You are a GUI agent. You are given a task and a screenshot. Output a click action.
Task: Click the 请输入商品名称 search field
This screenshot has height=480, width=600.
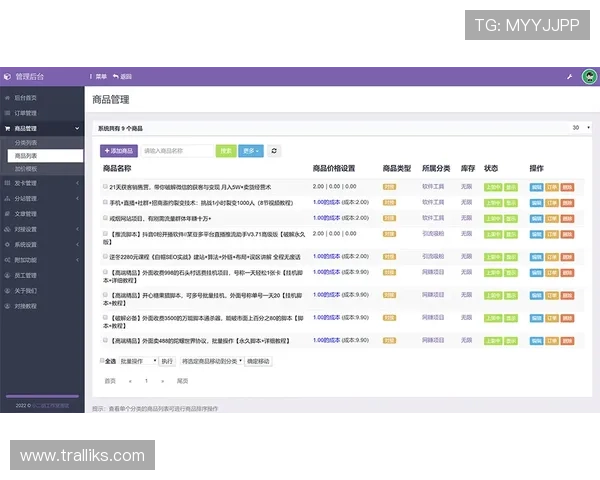coord(177,151)
